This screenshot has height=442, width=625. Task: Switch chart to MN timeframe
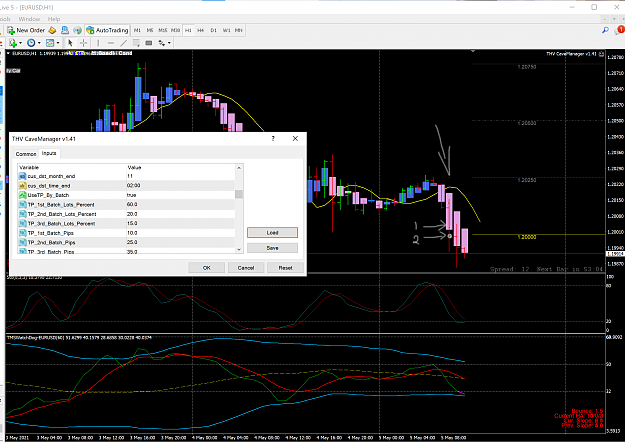239,30
